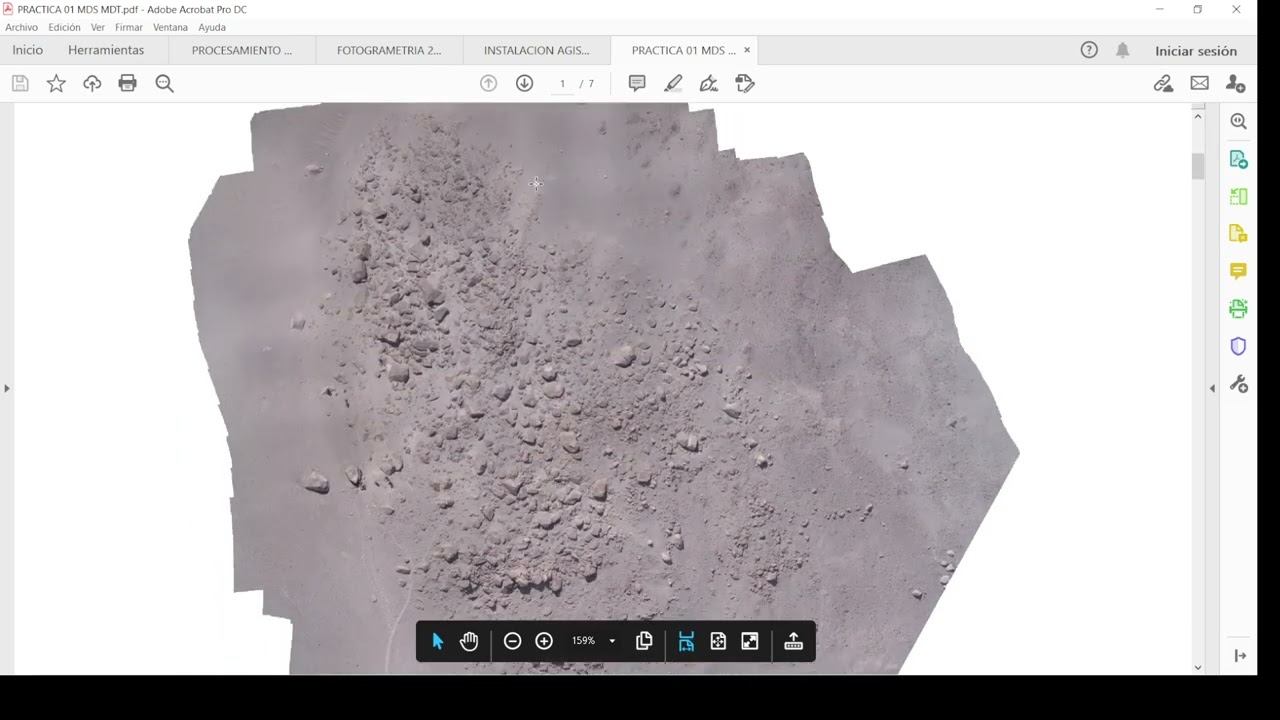Switch to the FOTOGRAMETRIA 2 tab

click(389, 50)
